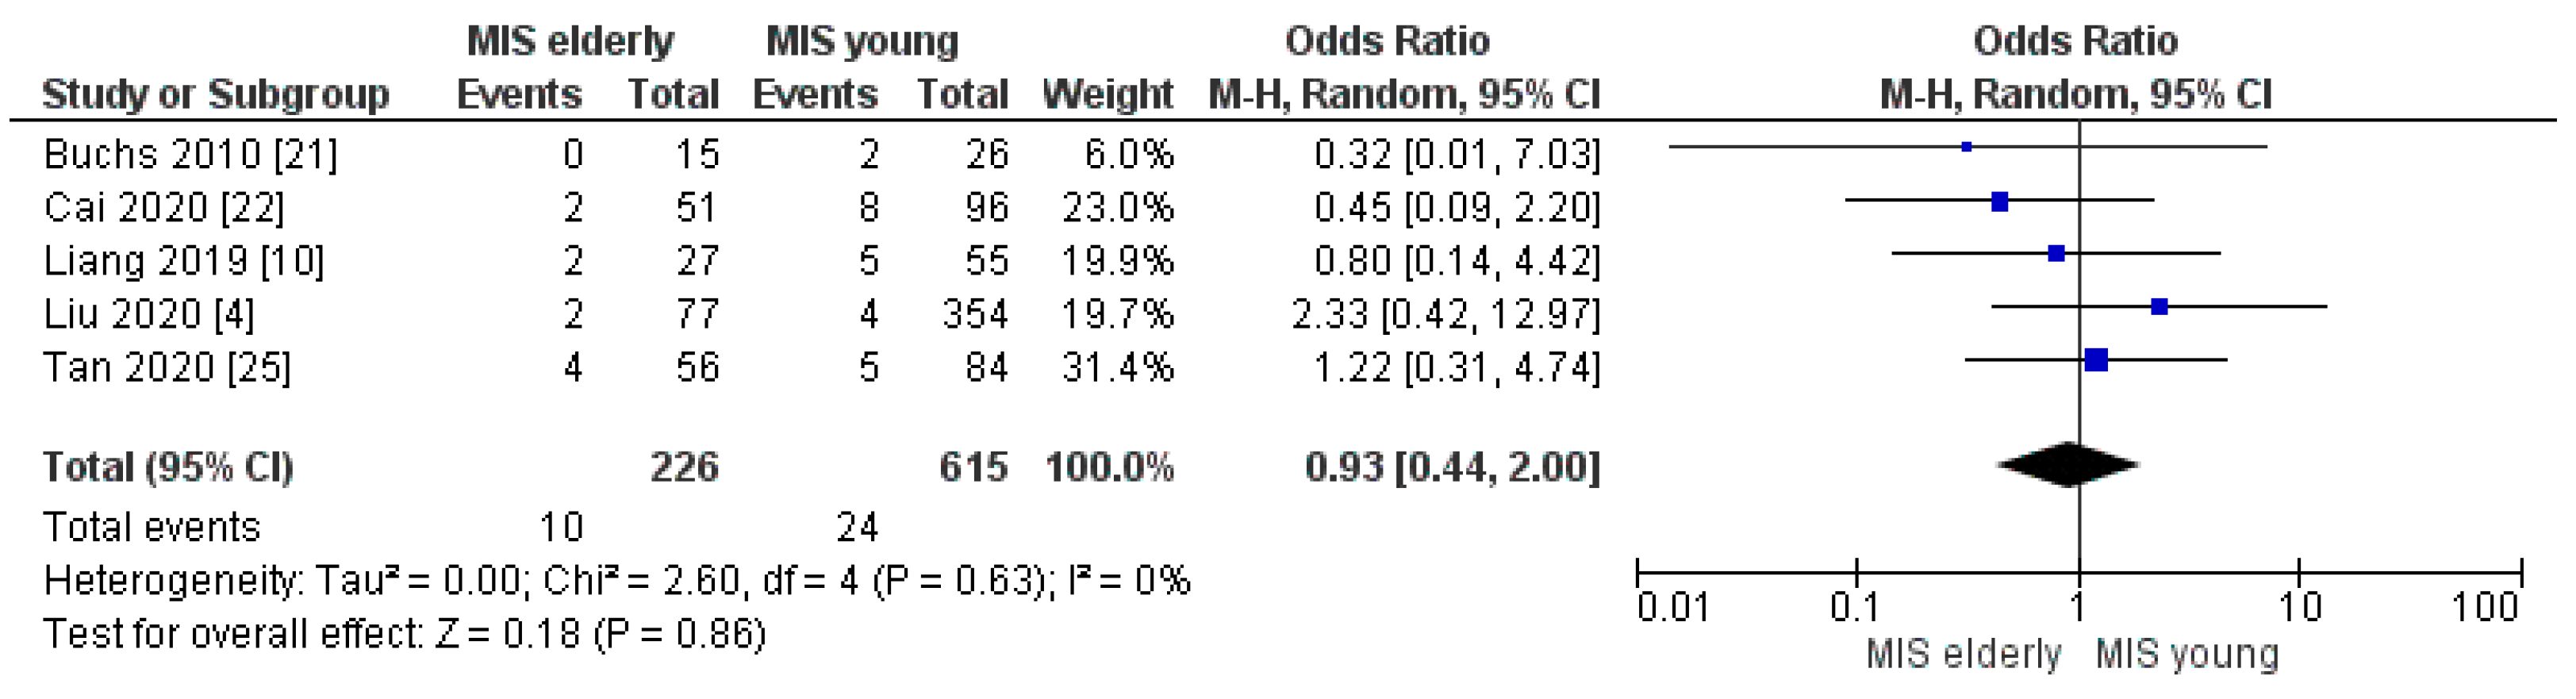The height and width of the screenshot is (699, 2576).
Task: Click the 'Weight' column header
Action: 1107,95
